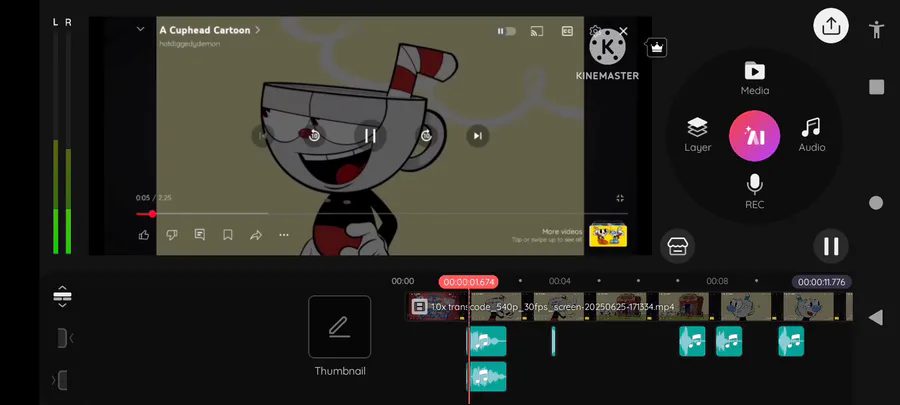Dislike the Cuphead video
Screen dimensions: 900x405
tap(172, 235)
